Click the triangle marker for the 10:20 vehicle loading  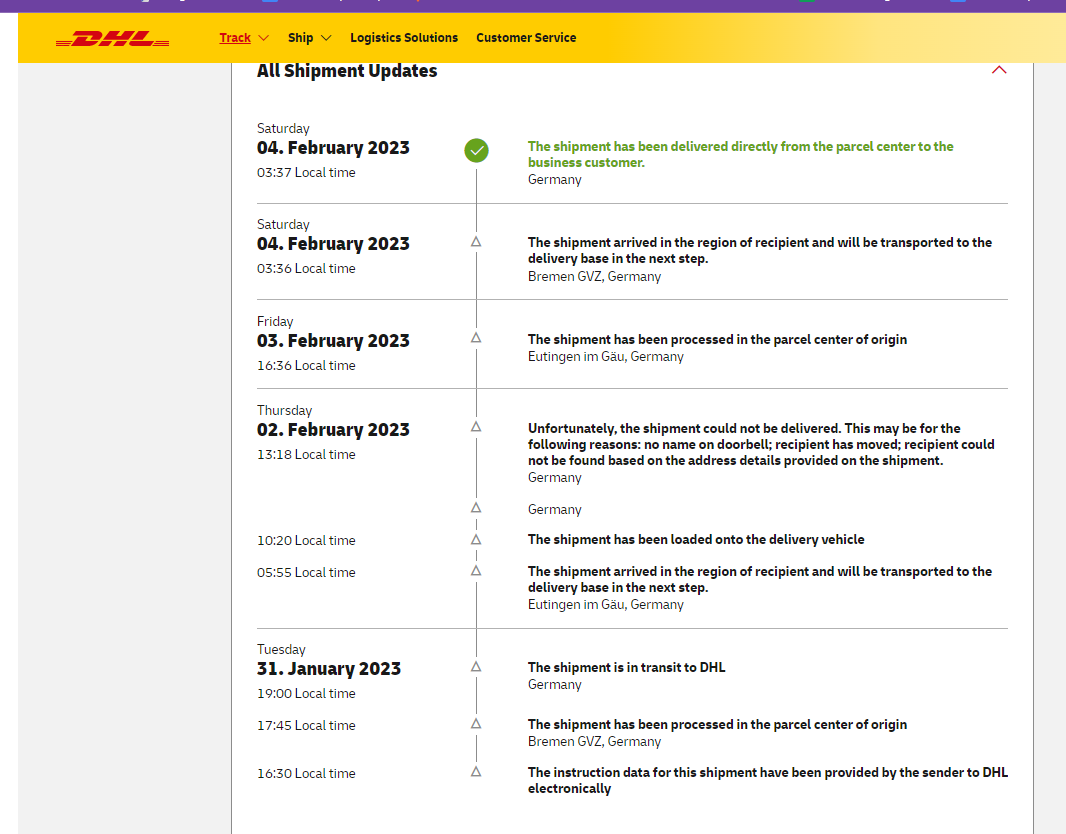tap(476, 540)
